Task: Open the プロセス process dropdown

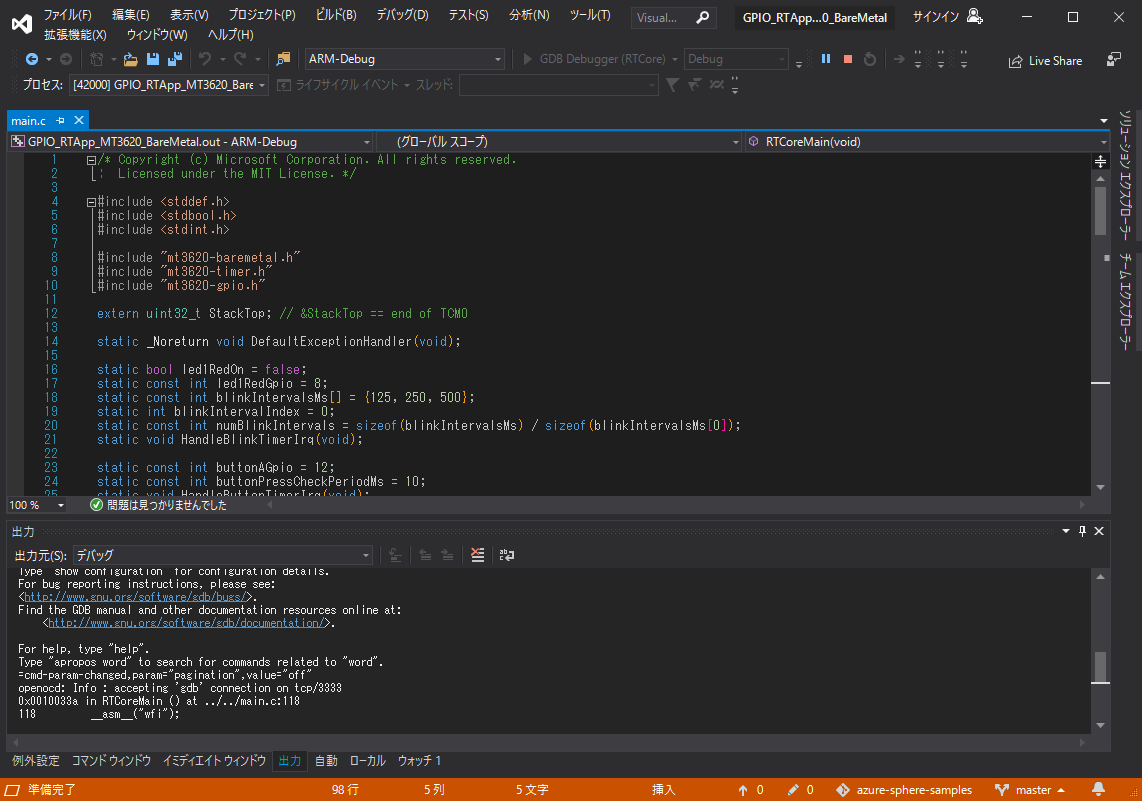Action: [x=169, y=85]
